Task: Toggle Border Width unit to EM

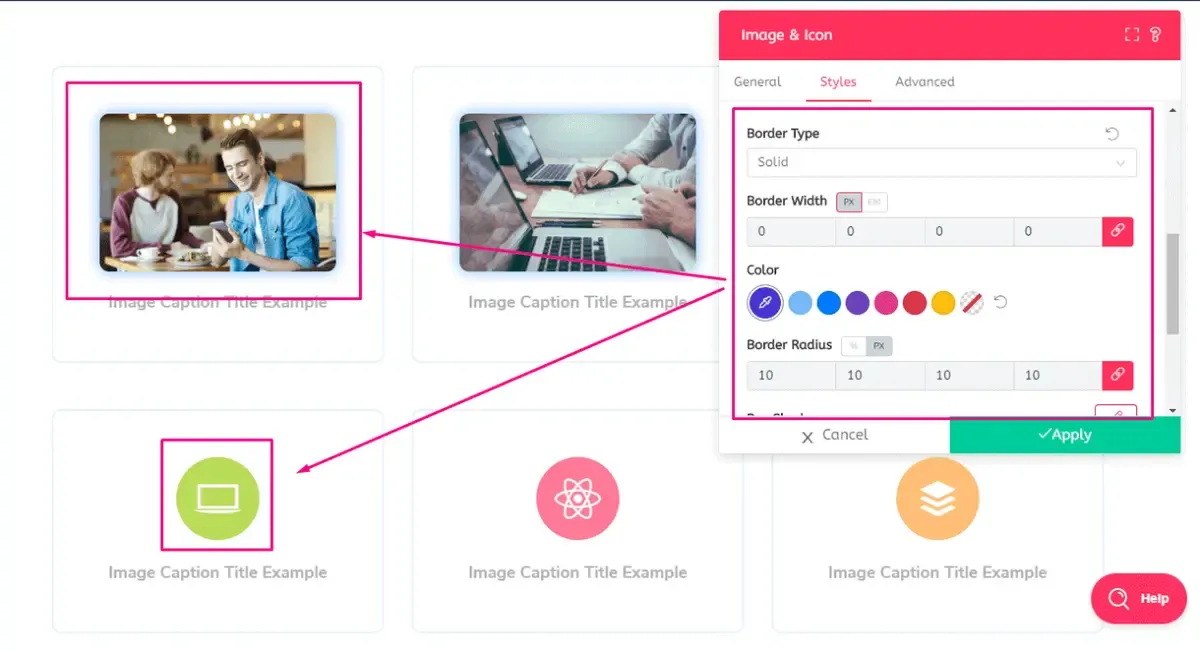Action: (874, 202)
